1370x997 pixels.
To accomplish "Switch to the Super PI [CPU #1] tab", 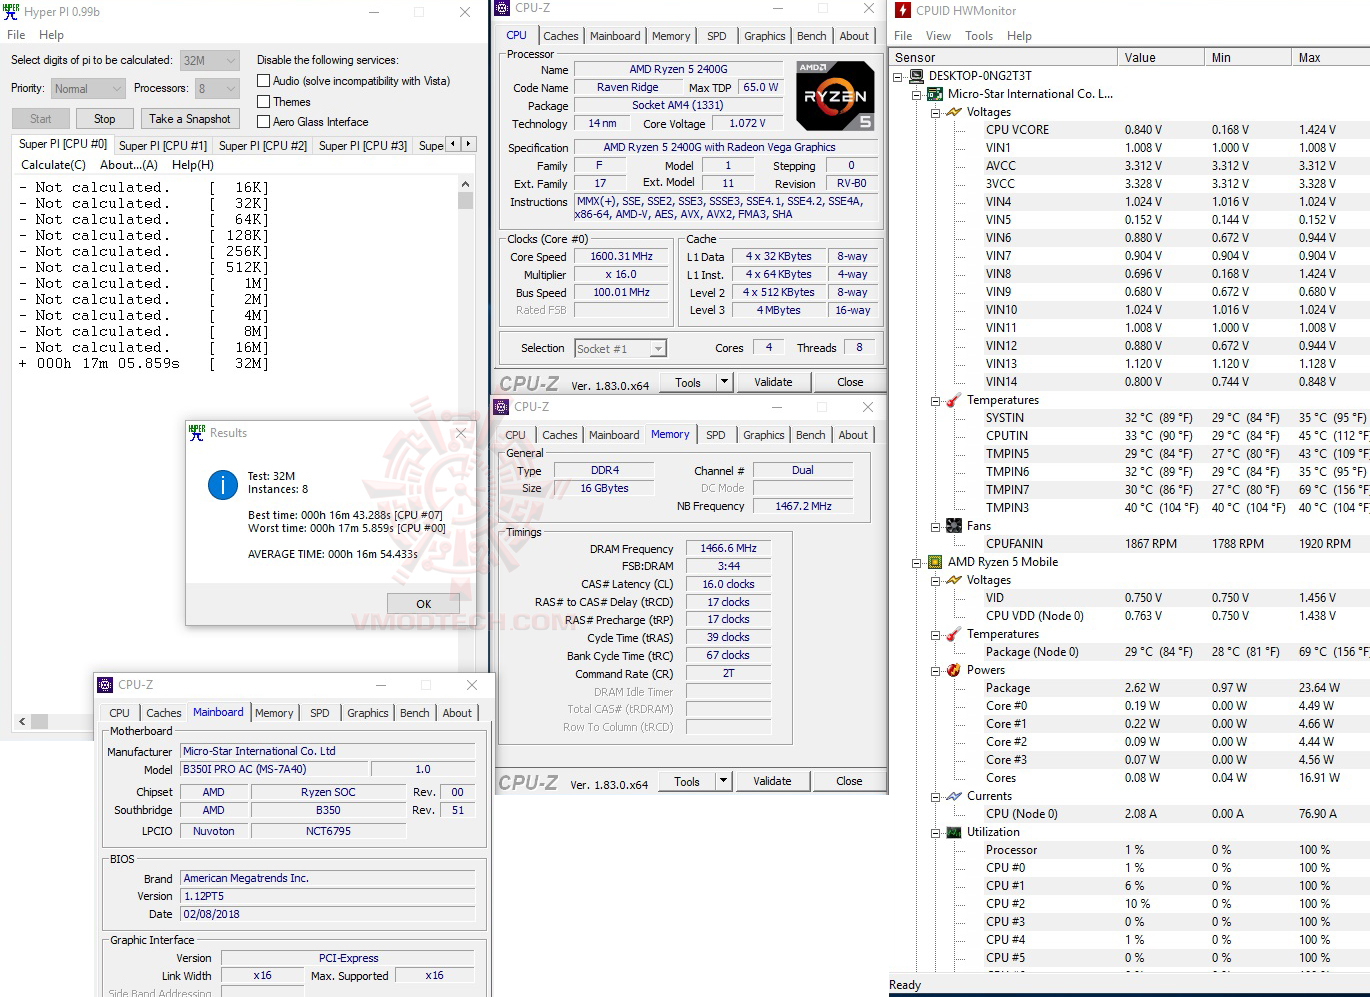I will tap(163, 145).
